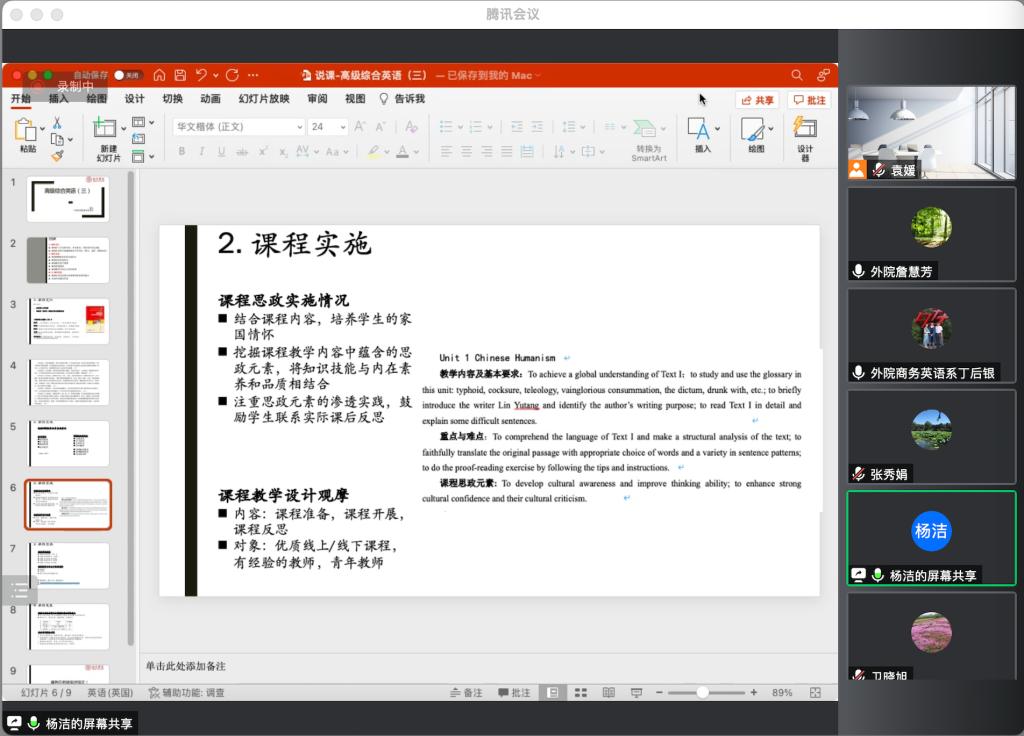1024x736 pixels.
Task: Open the 设计 ribbon tab
Action: (134, 99)
